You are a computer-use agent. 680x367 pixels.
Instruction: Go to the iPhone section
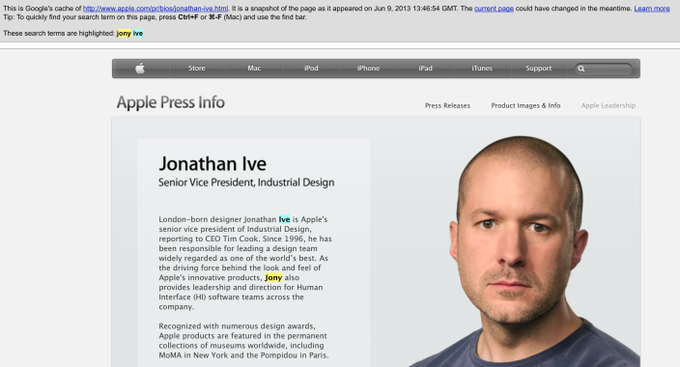click(368, 68)
